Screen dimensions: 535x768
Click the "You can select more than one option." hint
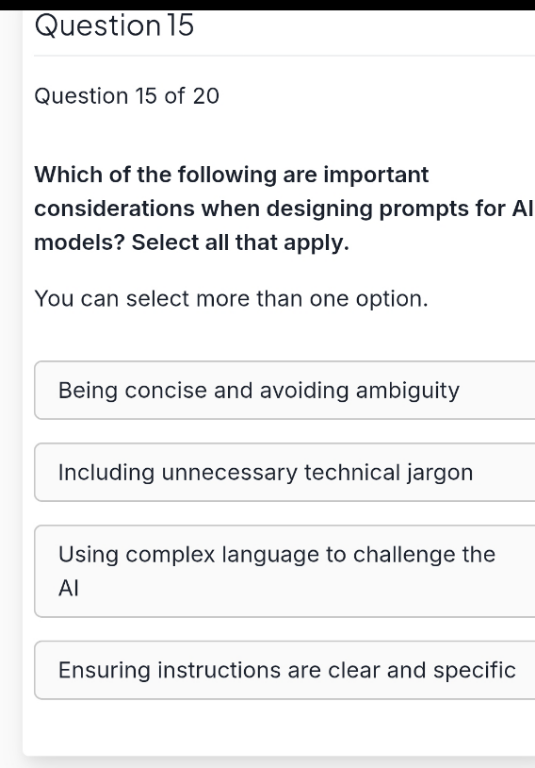(x=231, y=298)
